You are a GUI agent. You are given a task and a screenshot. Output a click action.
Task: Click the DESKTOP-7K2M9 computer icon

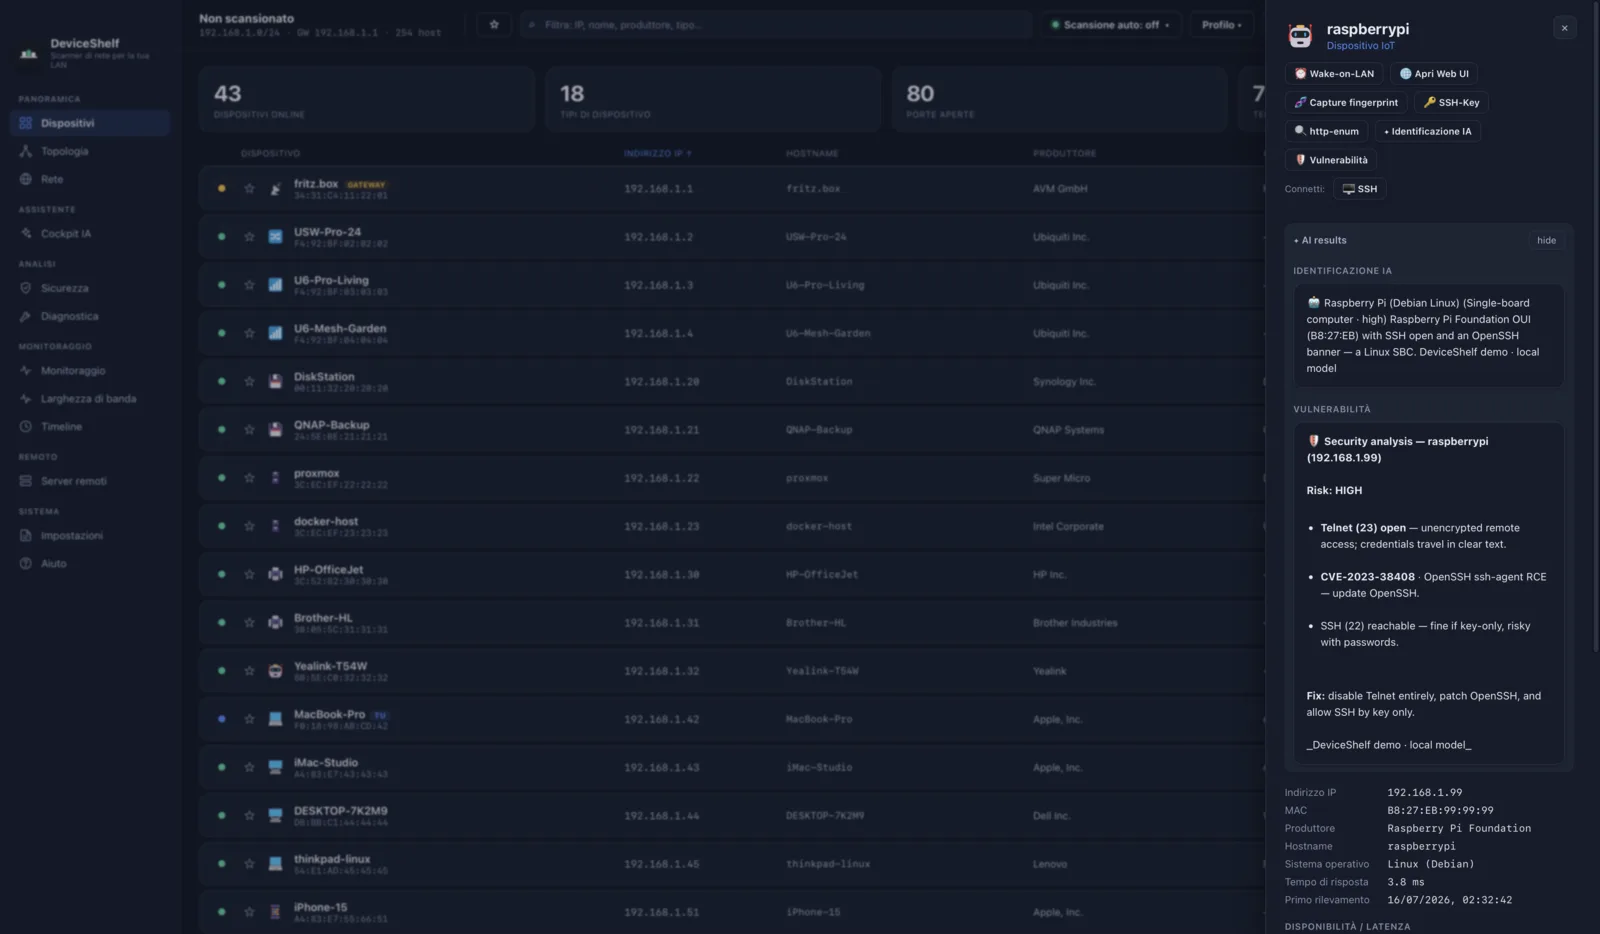point(275,815)
